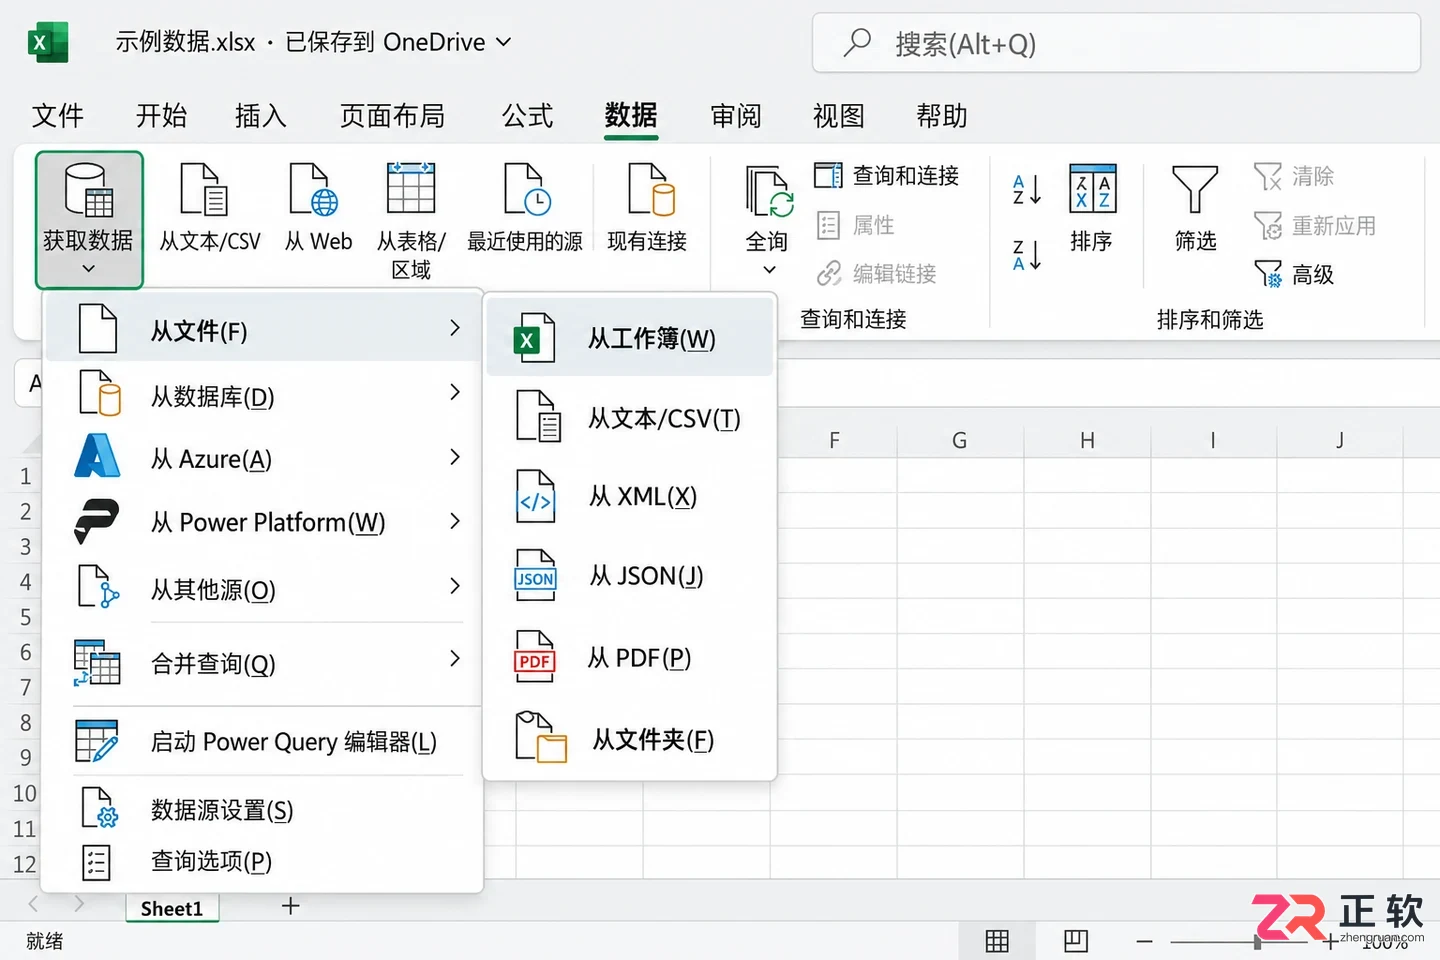
Task: Click the 全部刷新 refresh icon
Action: (x=768, y=192)
